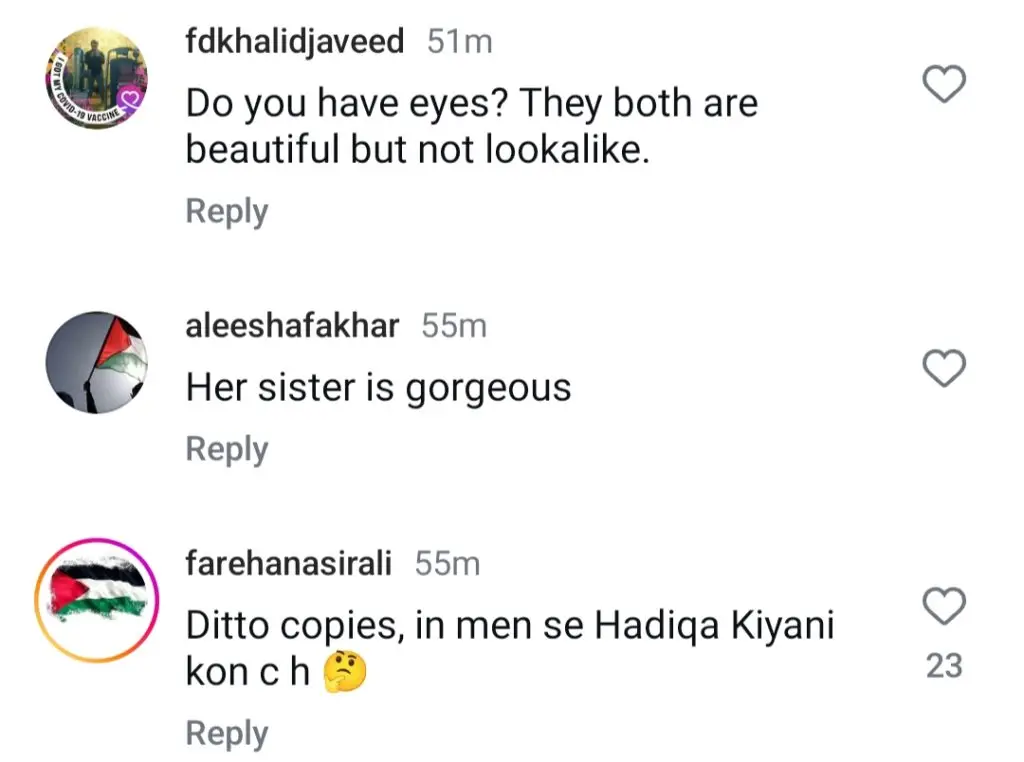Like fdkhalidjaveed's comment with the heart
Image resolution: width=1024 pixels, height=762 pixels.
coord(942,85)
